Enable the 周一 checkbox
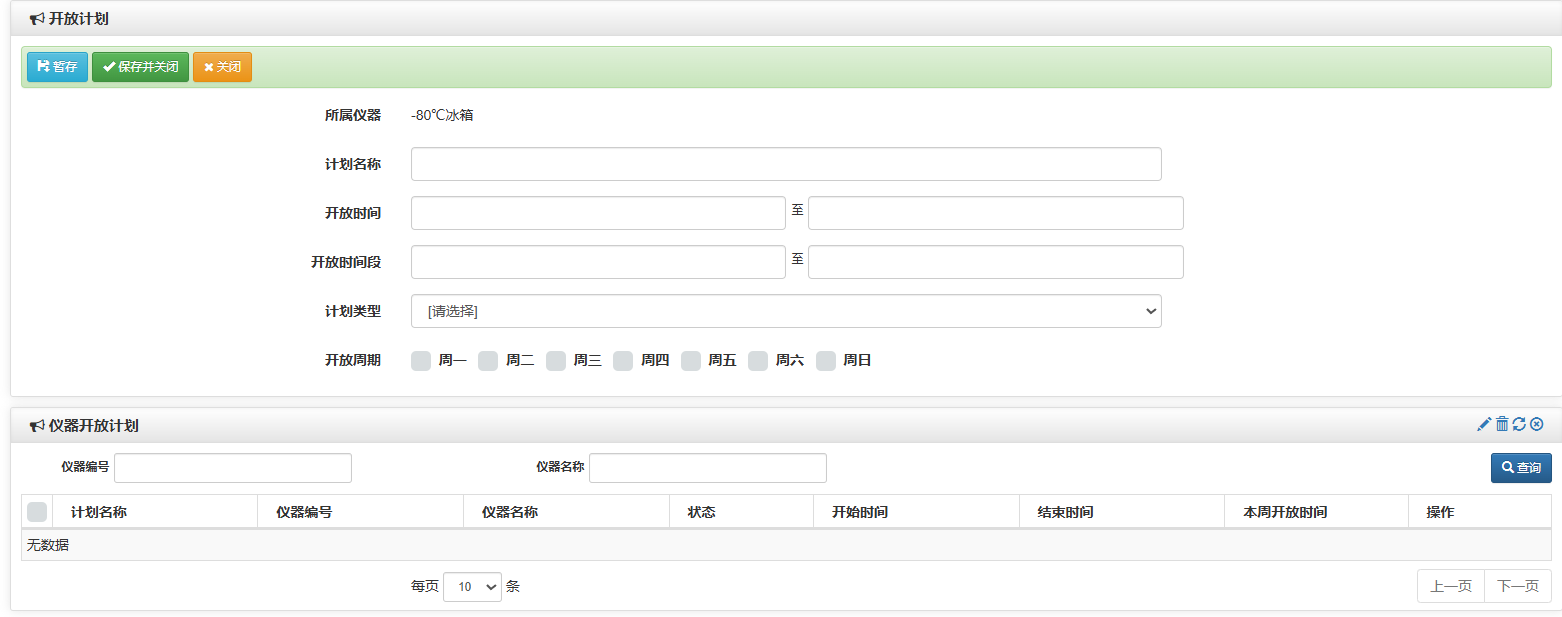1562x617 pixels. (420, 360)
